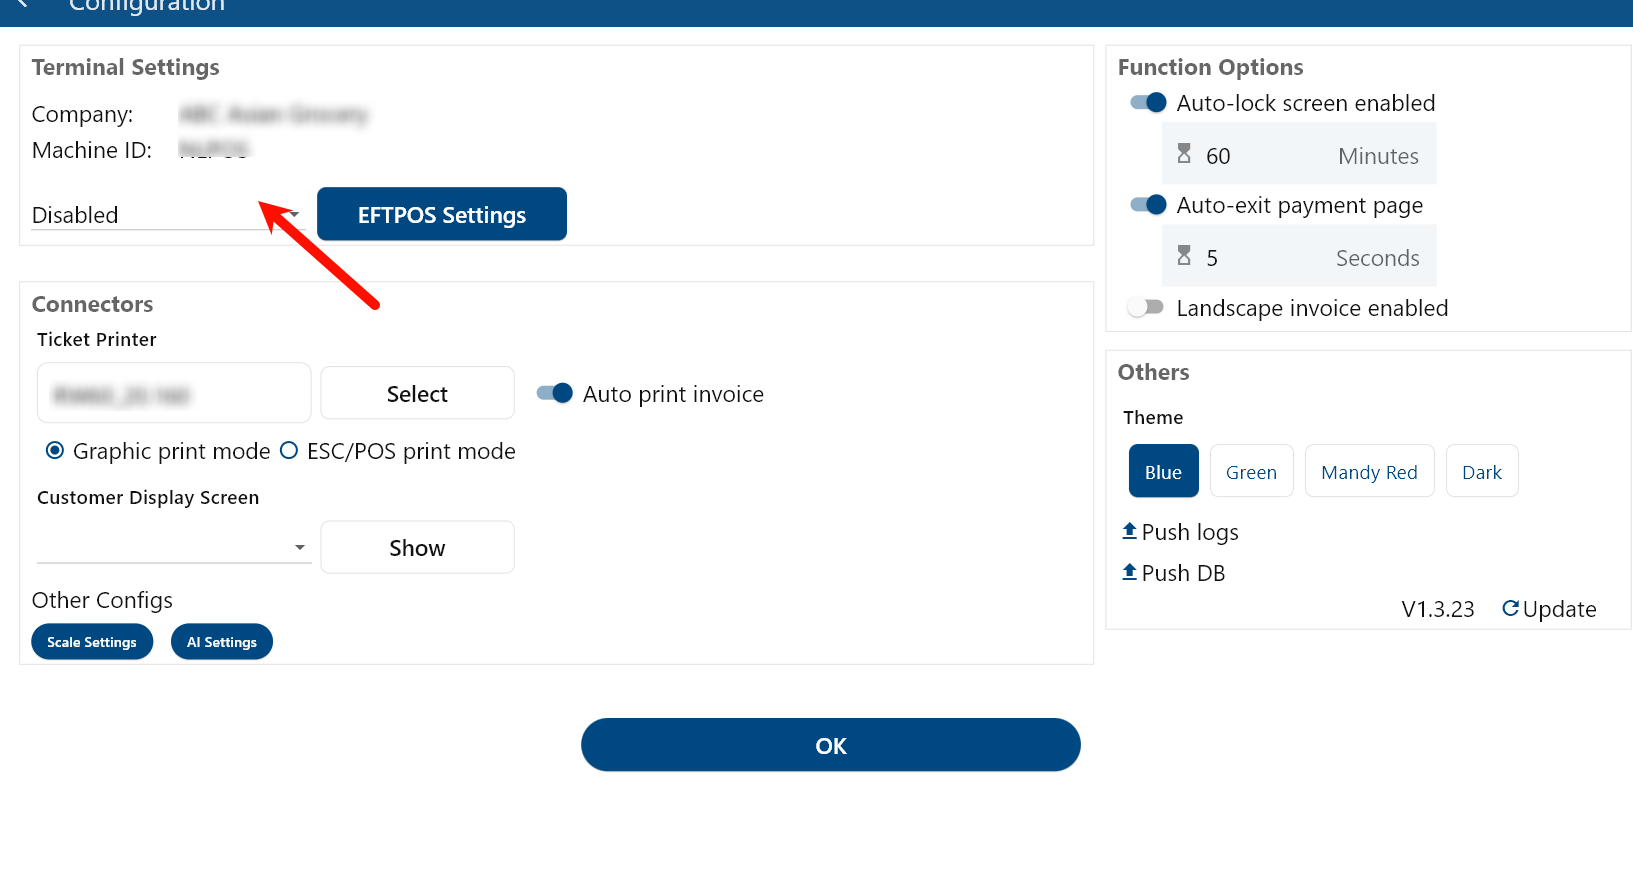The image size is (1633, 869).
Task: Click the Push DB upload icon
Action: [1129, 572]
